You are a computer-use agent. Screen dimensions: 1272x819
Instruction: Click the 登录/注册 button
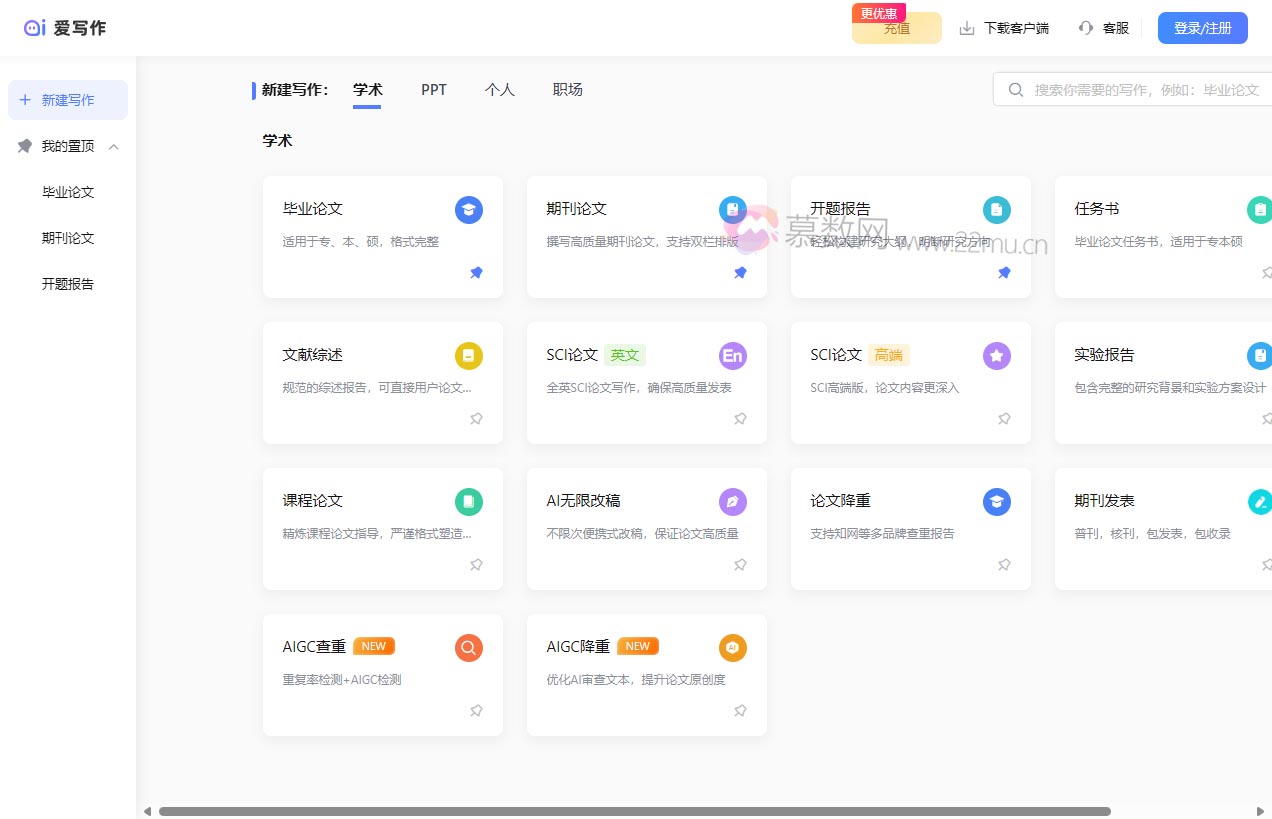(x=1202, y=28)
